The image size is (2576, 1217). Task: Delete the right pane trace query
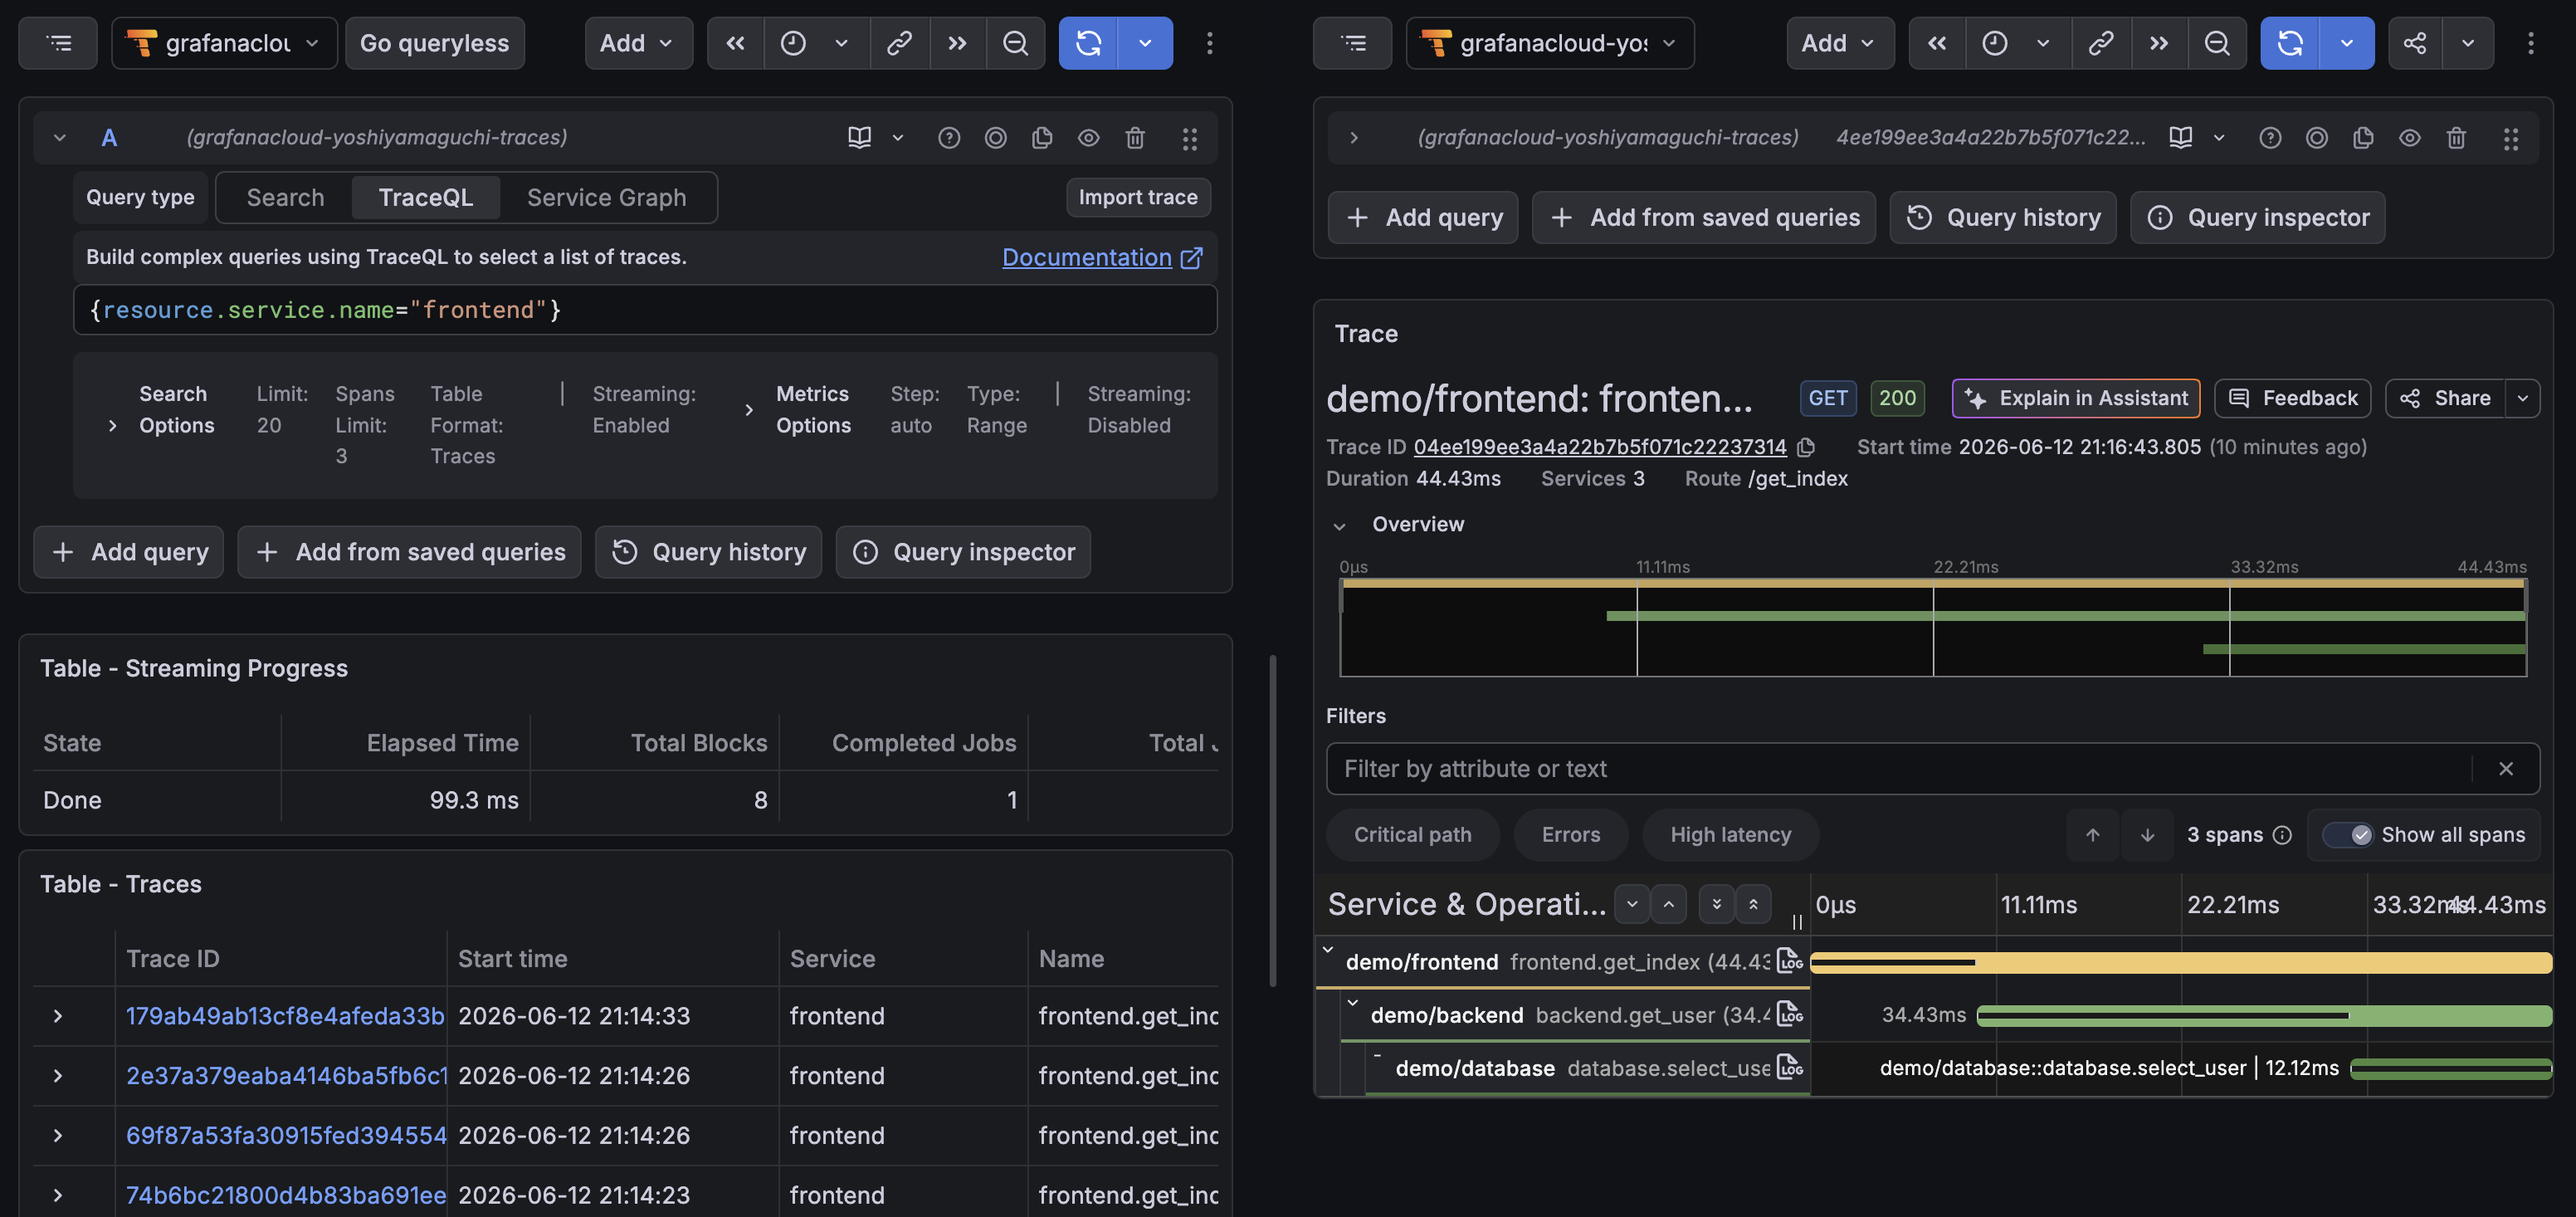(2456, 138)
